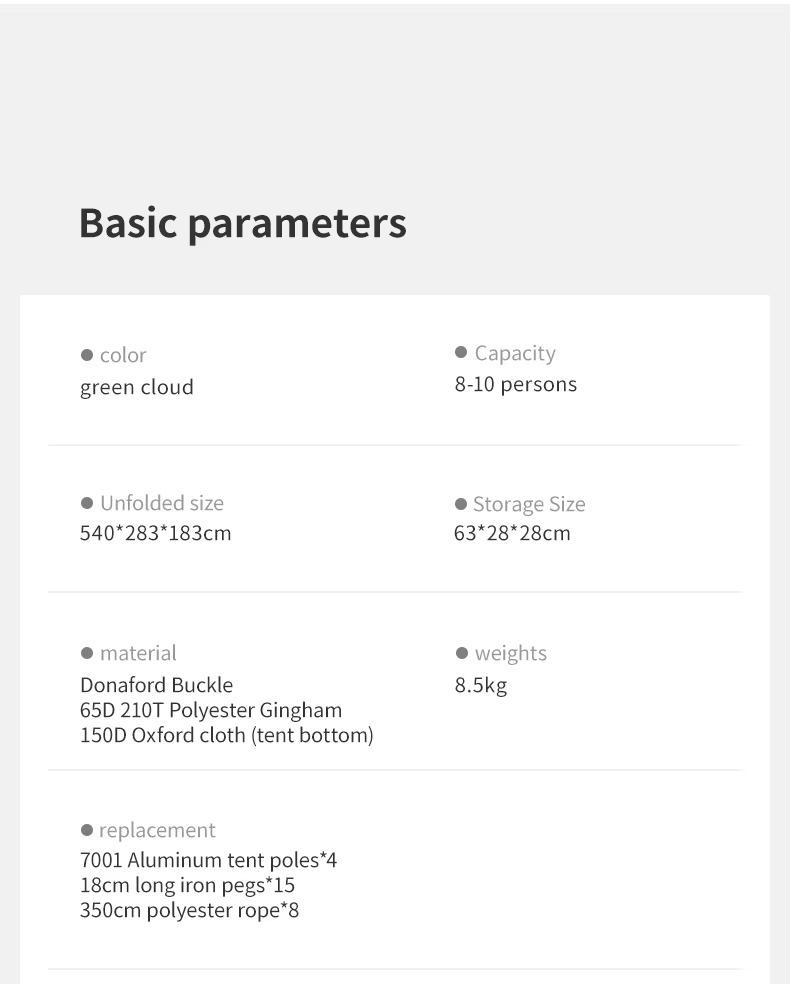Click the 8.5kg weight value
Screen dimensions: 790x984
tap(480, 686)
